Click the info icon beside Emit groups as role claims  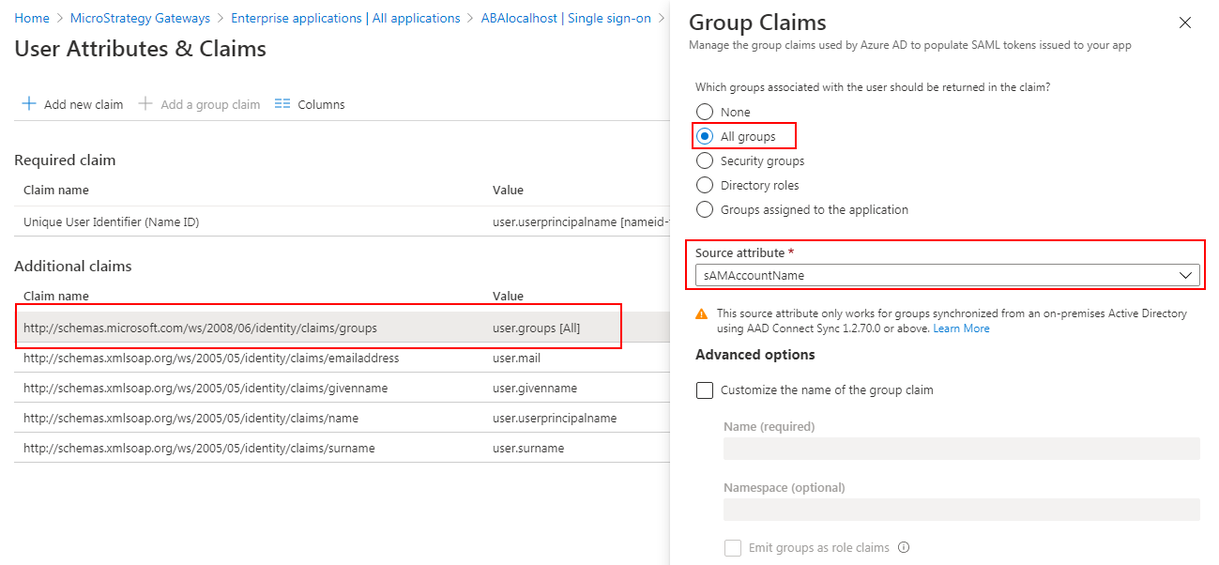coord(904,548)
